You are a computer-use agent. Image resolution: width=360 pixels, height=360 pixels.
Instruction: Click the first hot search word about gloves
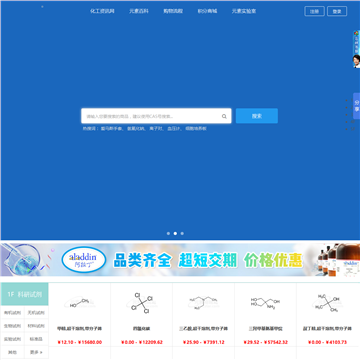point(112,128)
